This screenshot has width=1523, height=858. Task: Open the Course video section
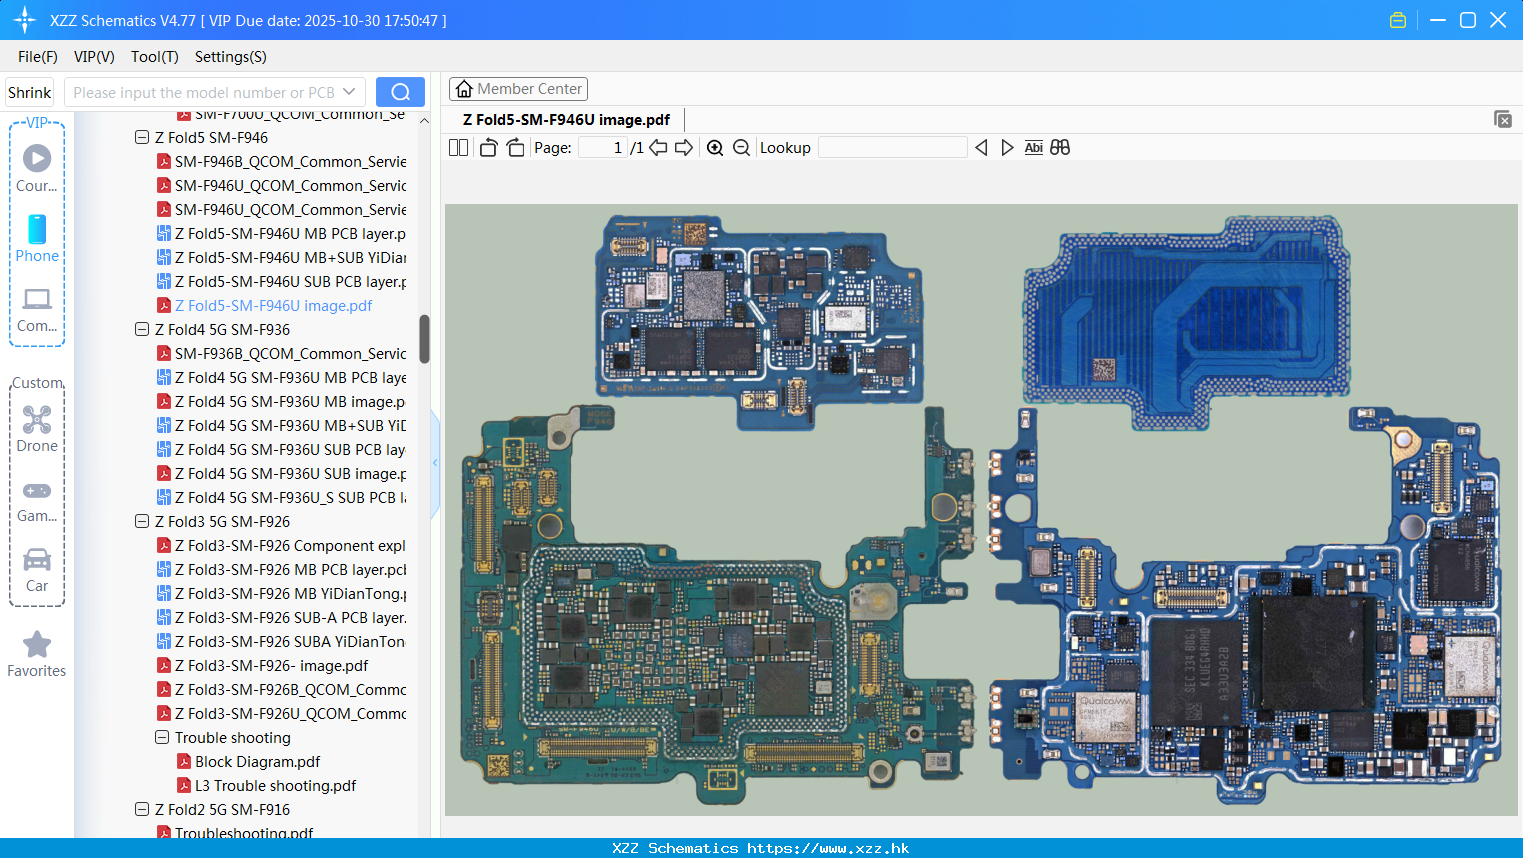[x=37, y=168]
